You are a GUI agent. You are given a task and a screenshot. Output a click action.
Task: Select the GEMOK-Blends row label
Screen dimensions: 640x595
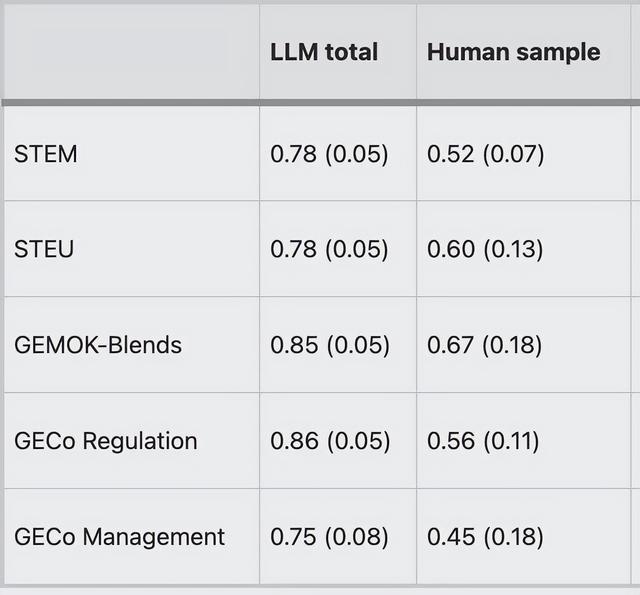(98, 345)
